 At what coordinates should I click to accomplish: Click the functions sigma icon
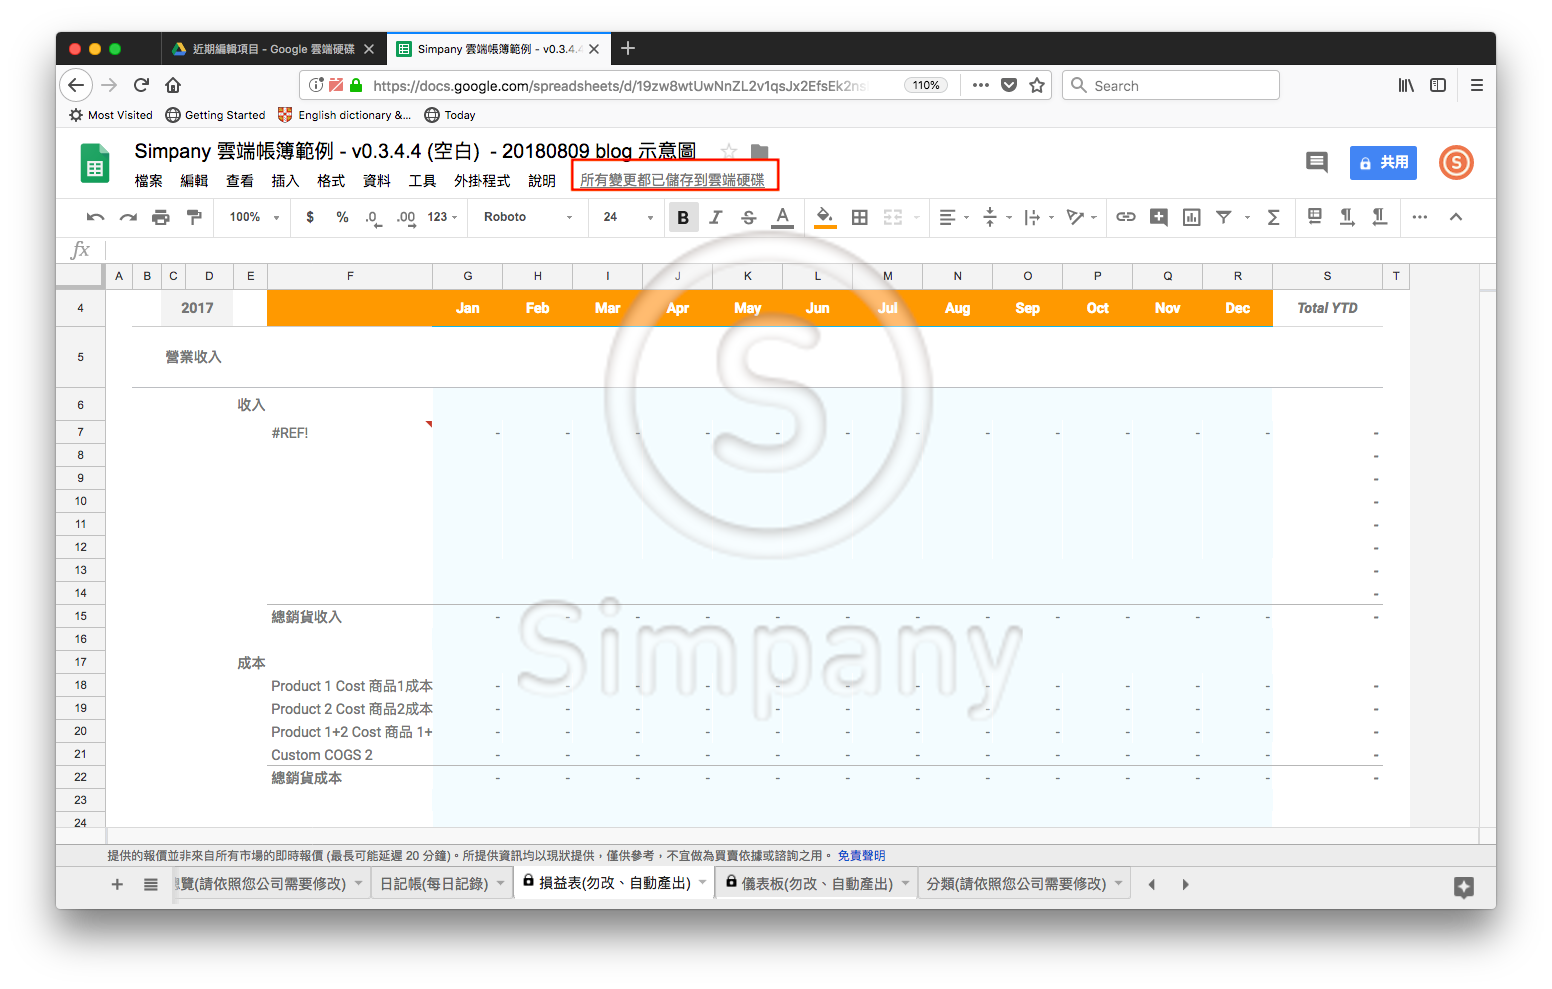pos(1273,217)
